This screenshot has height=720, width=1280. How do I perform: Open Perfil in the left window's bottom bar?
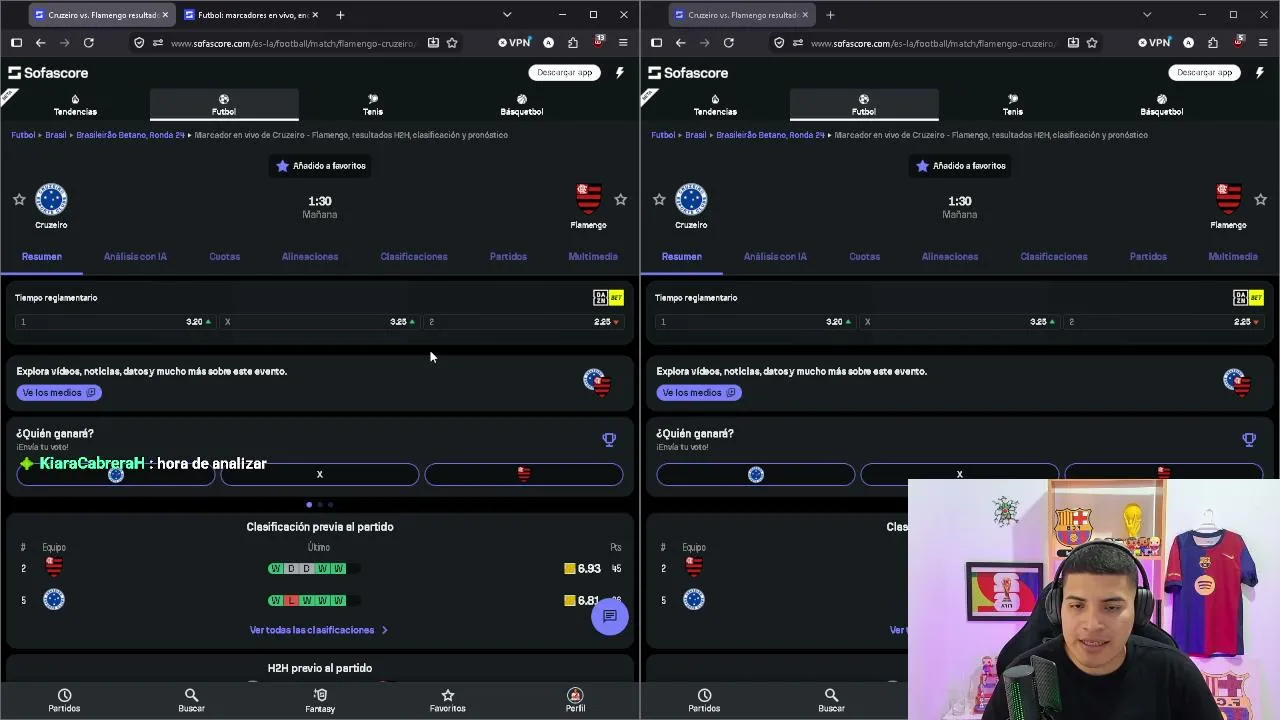click(x=575, y=700)
